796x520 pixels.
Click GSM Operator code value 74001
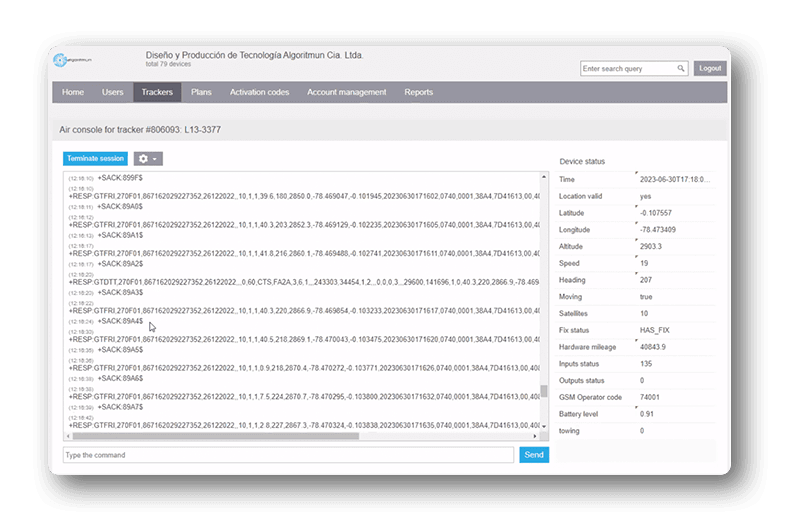[650, 397]
